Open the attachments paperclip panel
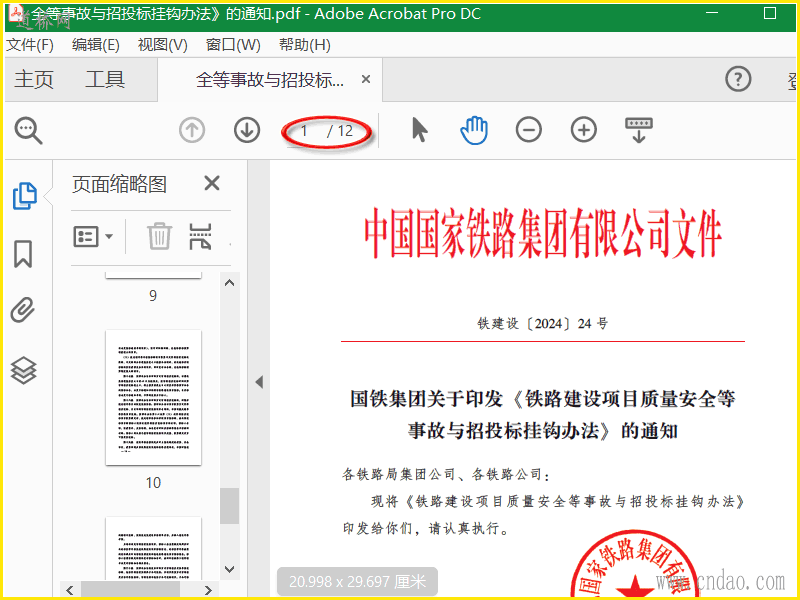 [x=23, y=310]
